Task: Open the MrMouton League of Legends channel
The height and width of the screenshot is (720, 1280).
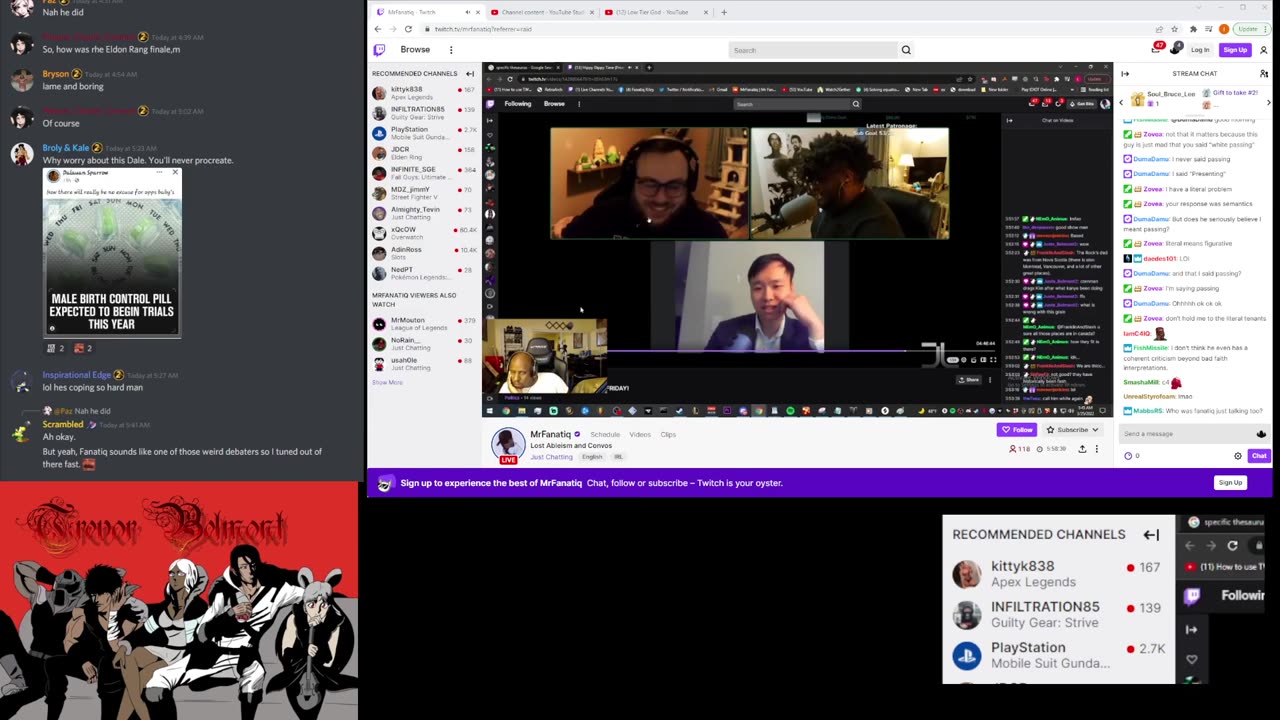Action: [x=423, y=324]
